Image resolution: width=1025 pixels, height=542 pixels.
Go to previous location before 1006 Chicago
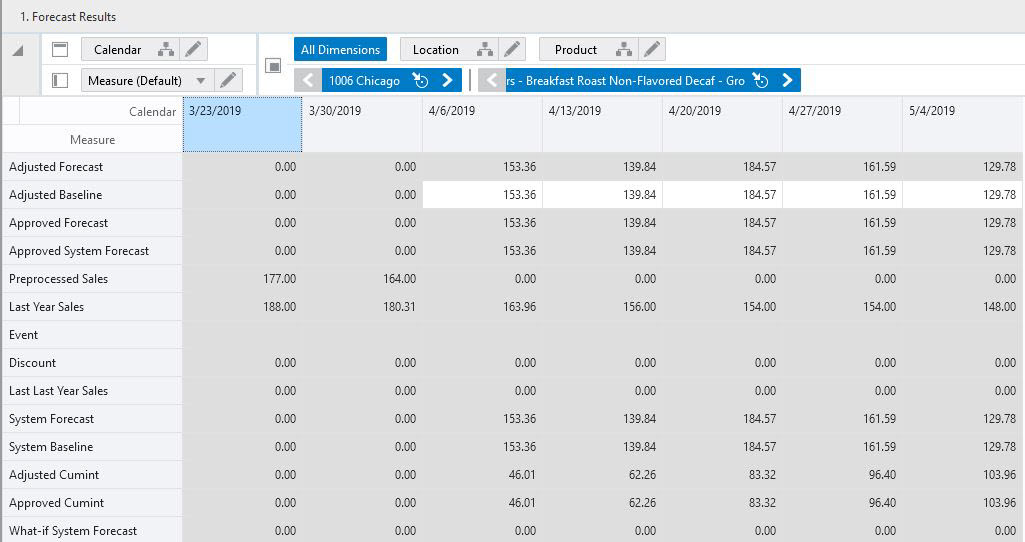308,80
